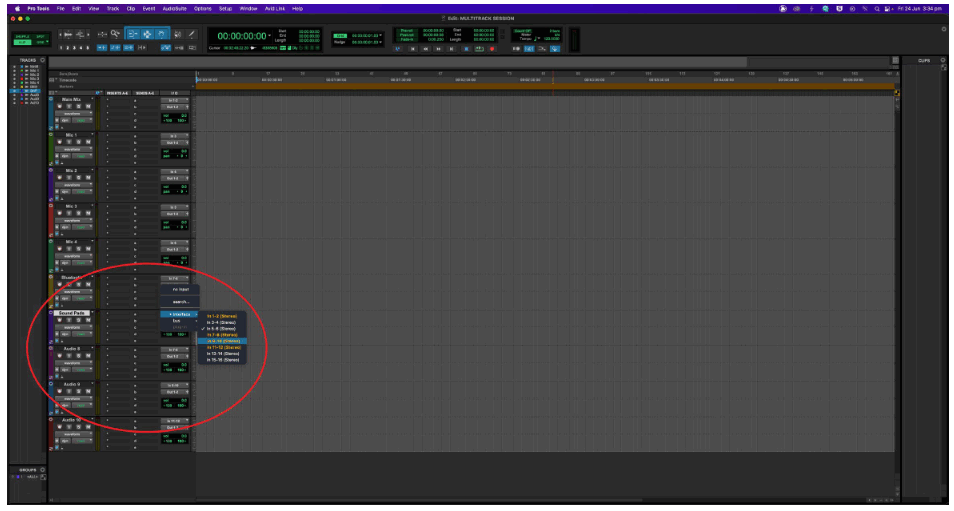The height and width of the screenshot is (511, 954).
Task: Click the transport Rewind button
Action: pos(426,49)
